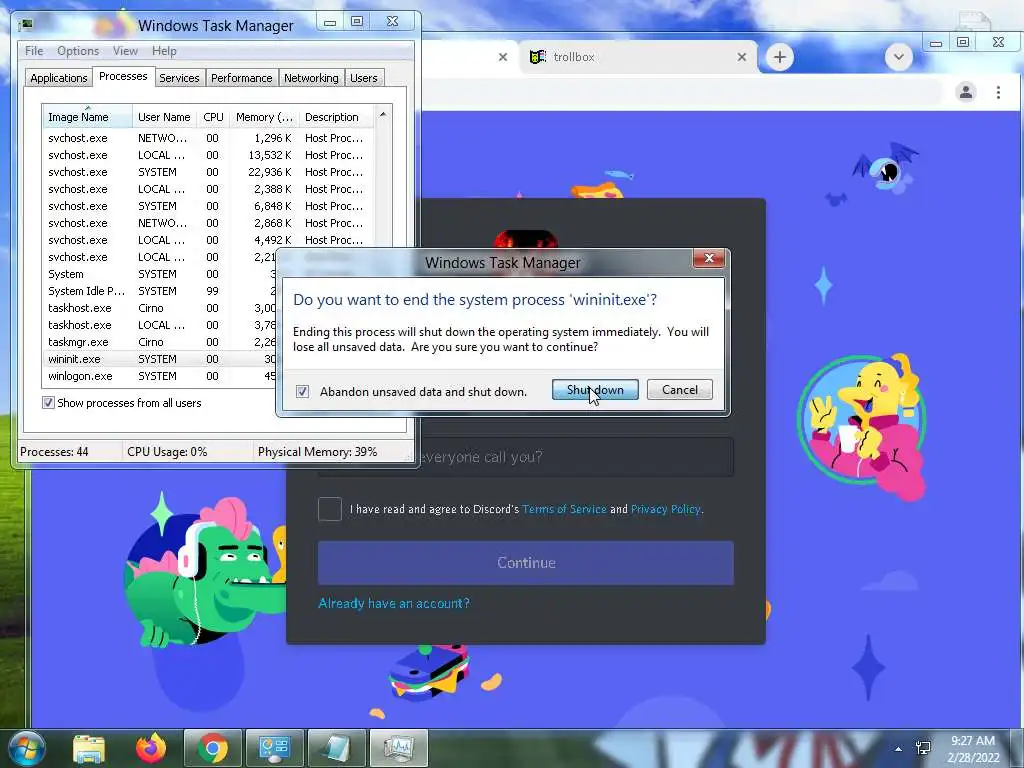
Task: Open Chrome's three-dot menu
Action: pos(999,92)
